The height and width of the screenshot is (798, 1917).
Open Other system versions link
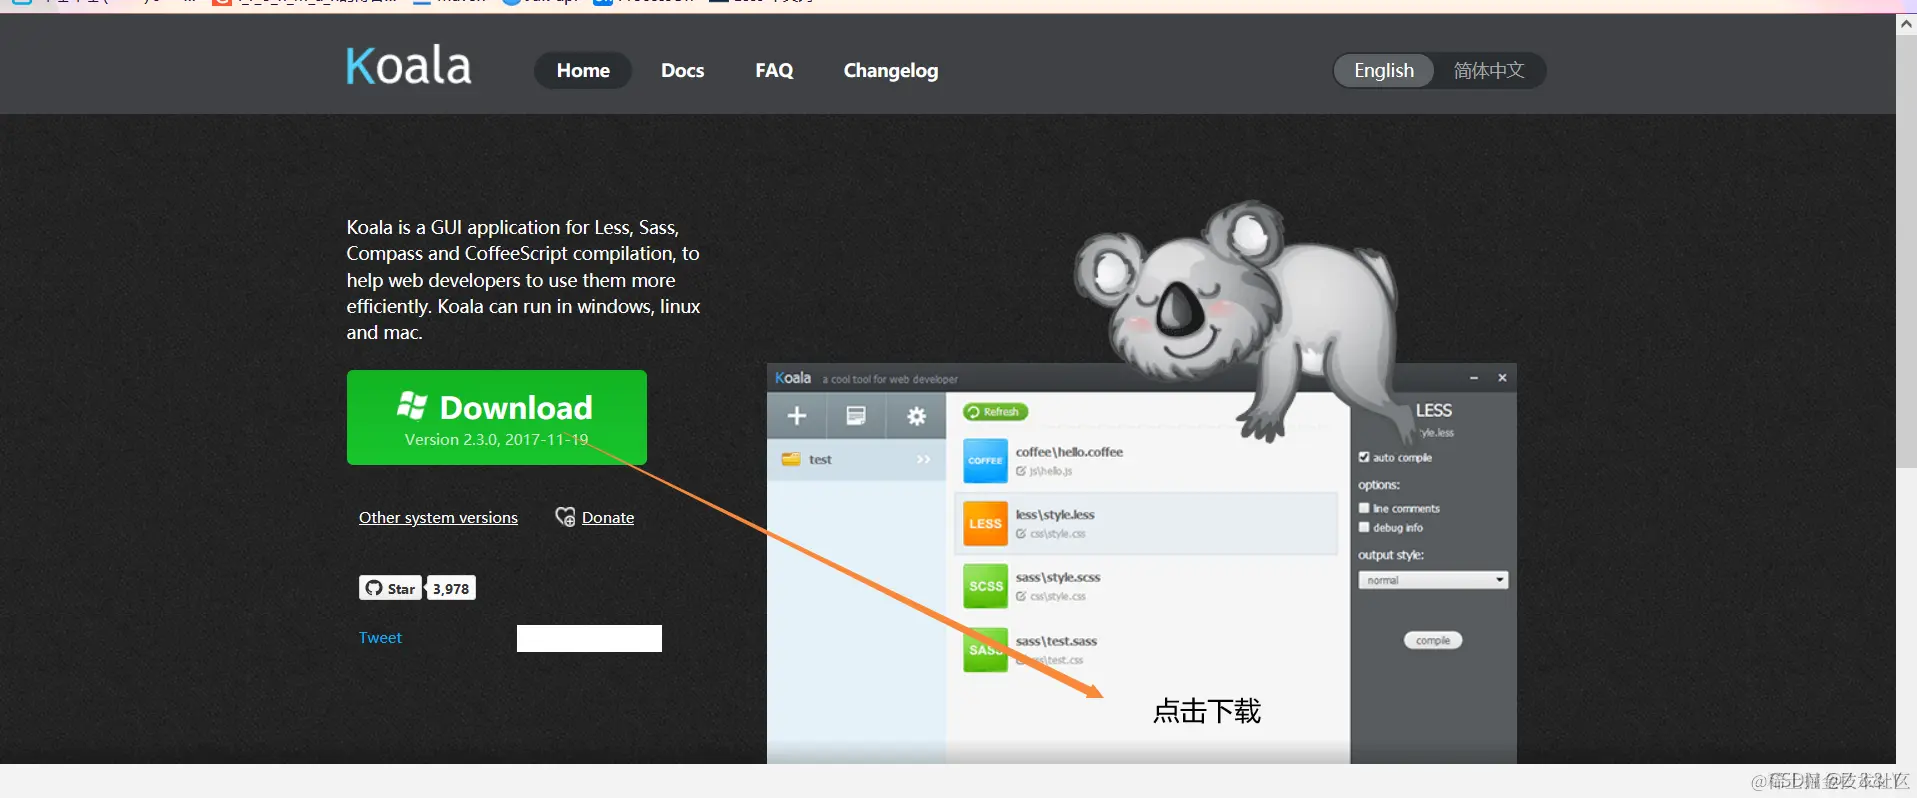[x=438, y=517]
